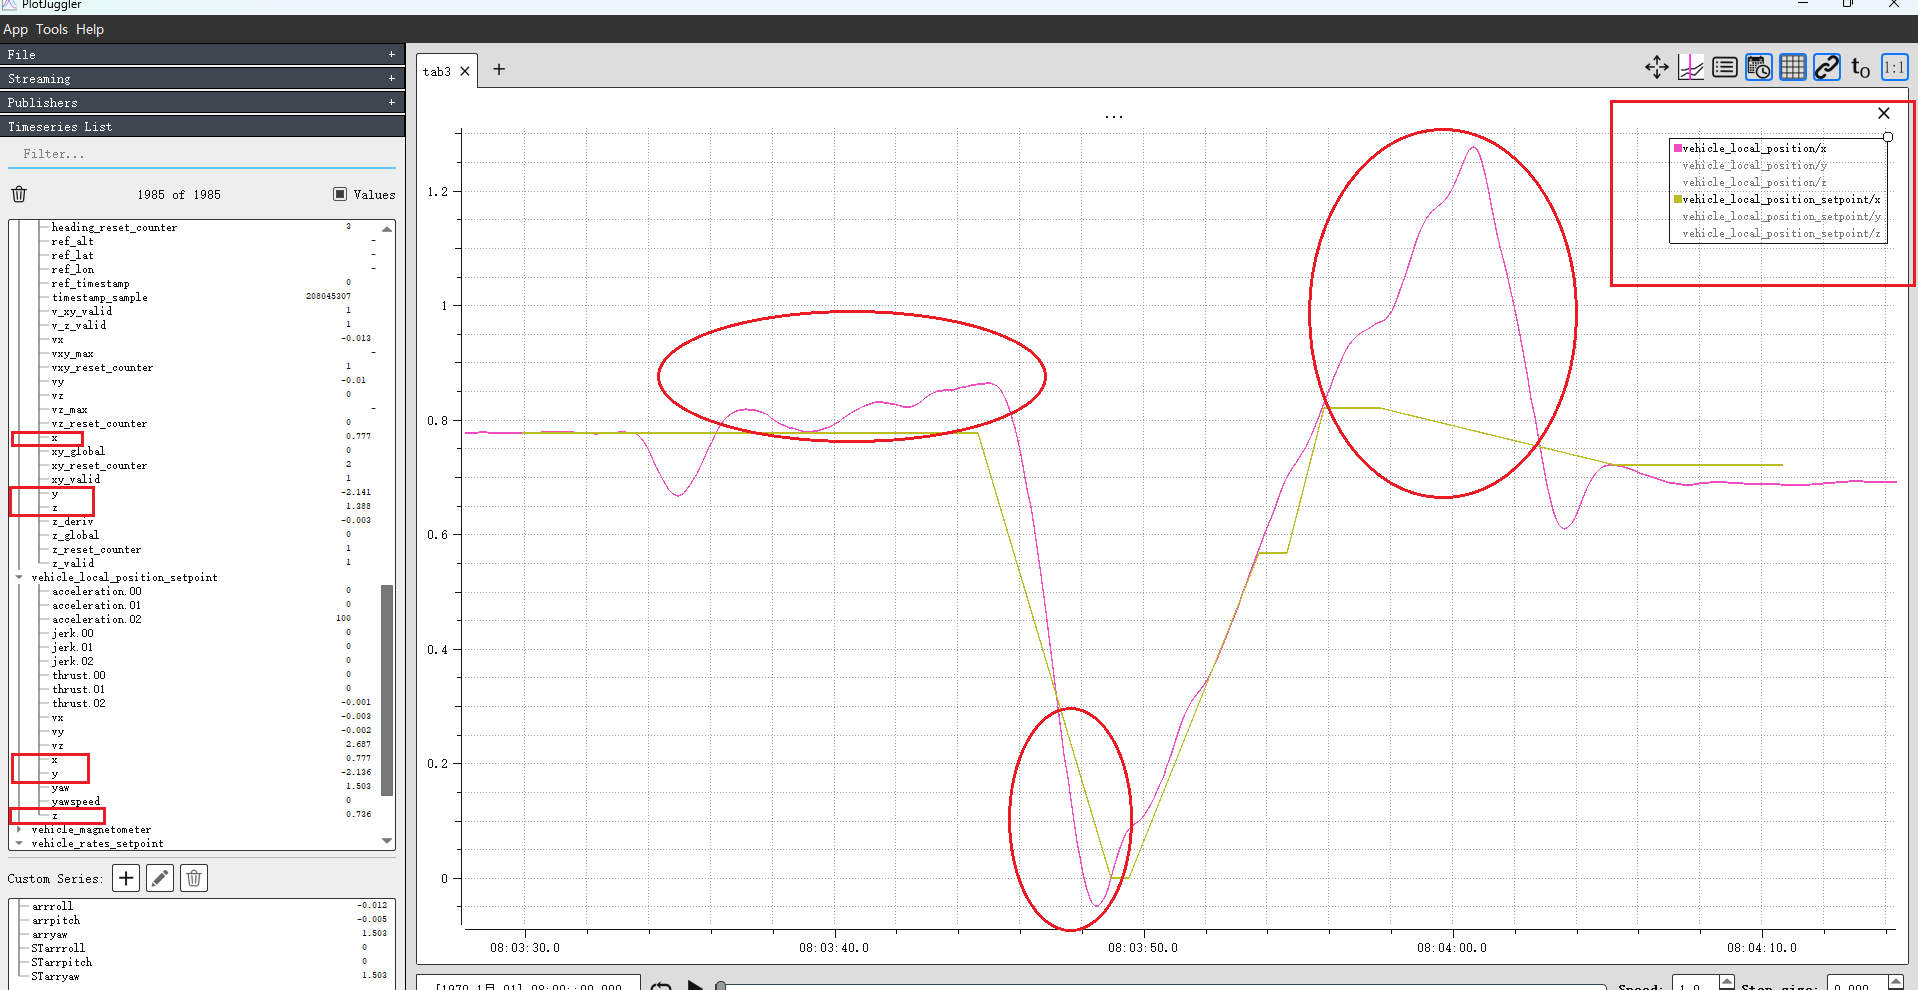The image size is (1918, 990).
Task: Click the add new tab plus button
Action: 499,69
